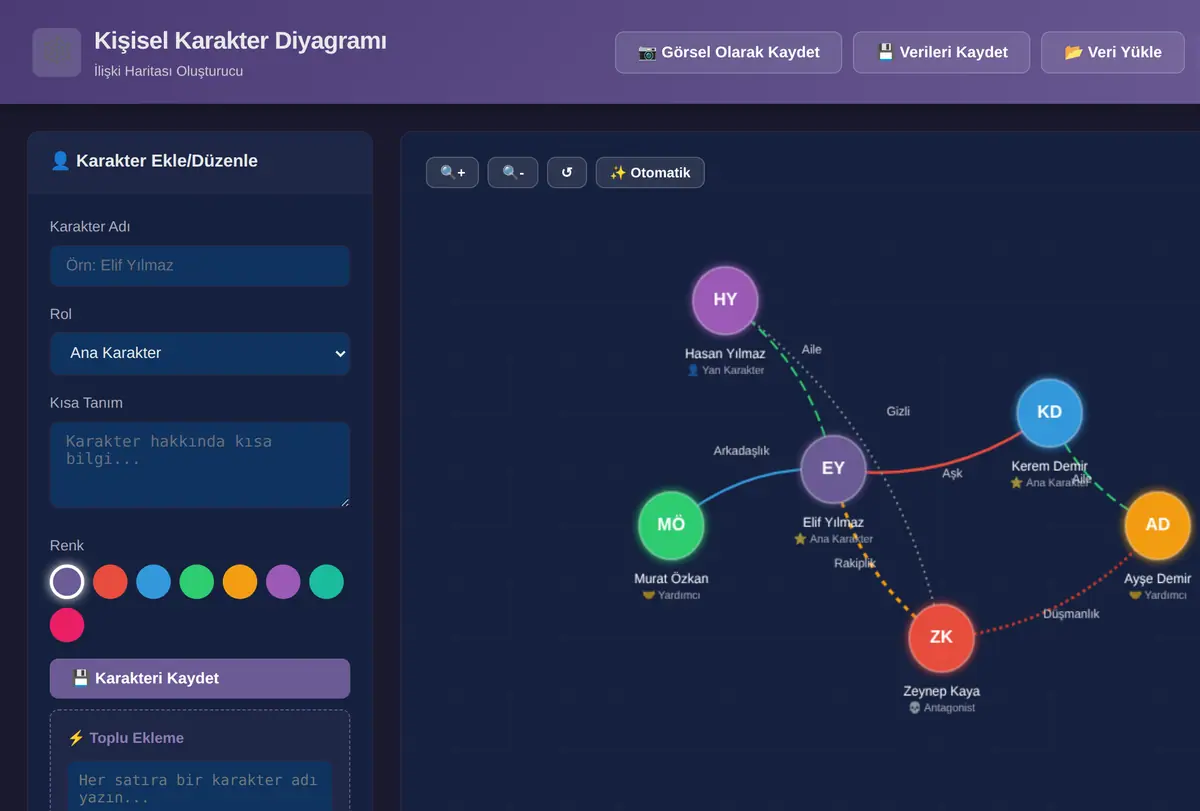Open the Rol dropdown showing Ana Karakter

click(x=200, y=353)
